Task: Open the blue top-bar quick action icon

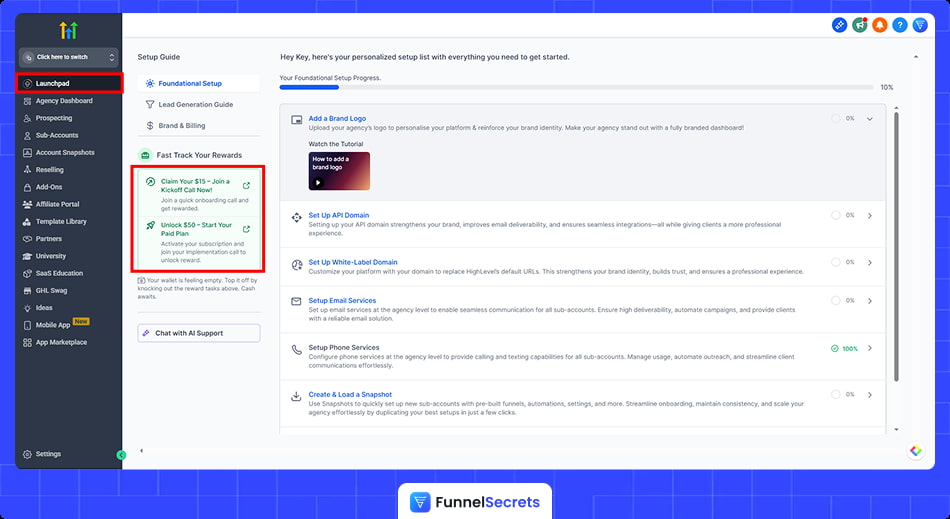Action: coord(839,25)
